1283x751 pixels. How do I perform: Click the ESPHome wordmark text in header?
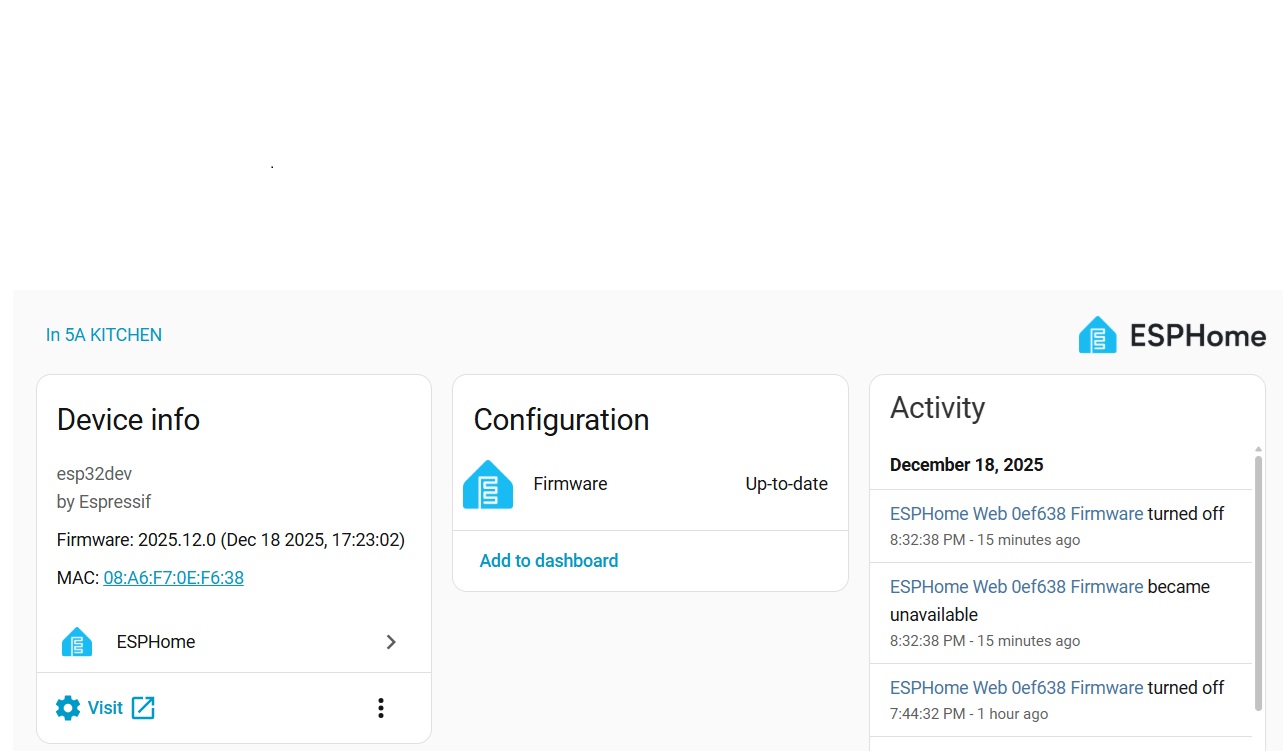pos(1197,336)
